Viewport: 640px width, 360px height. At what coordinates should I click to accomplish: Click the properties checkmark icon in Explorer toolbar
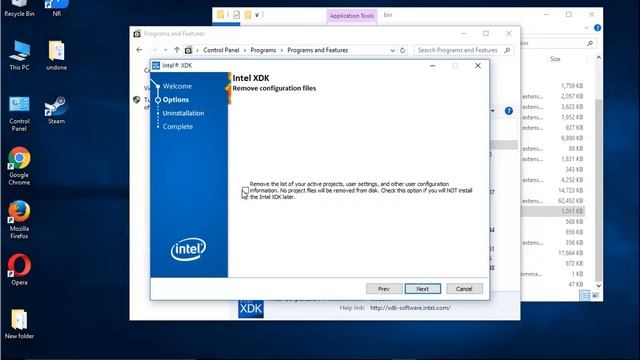(236, 15)
